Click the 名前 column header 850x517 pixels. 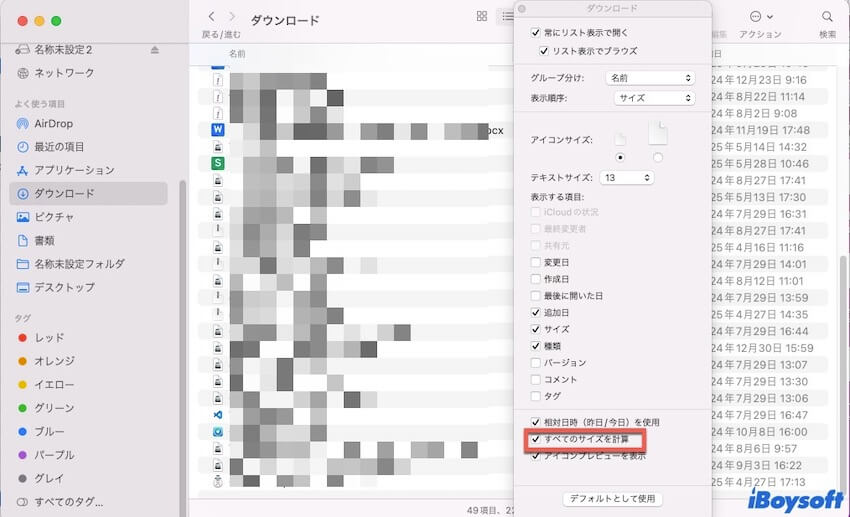point(237,53)
